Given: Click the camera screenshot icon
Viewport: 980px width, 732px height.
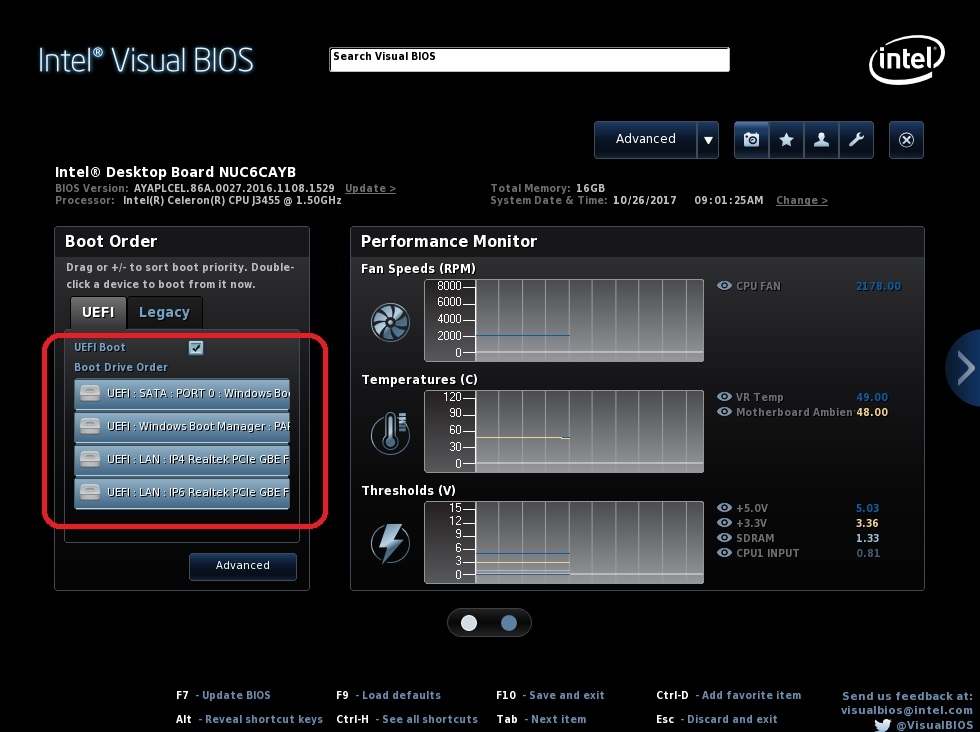Looking at the screenshot, I should 751,139.
